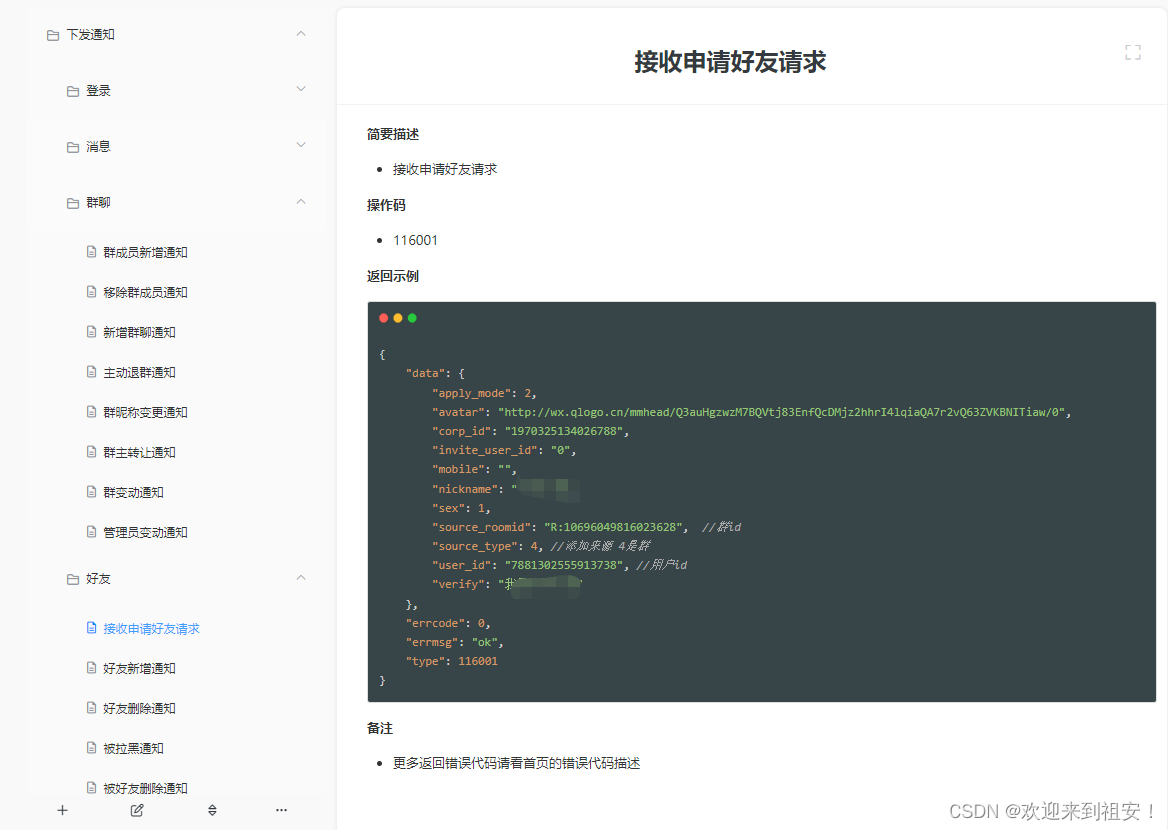Open 群成员新增通知 document
Viewport: 1168px width, 830px height.
pos(145,253)
